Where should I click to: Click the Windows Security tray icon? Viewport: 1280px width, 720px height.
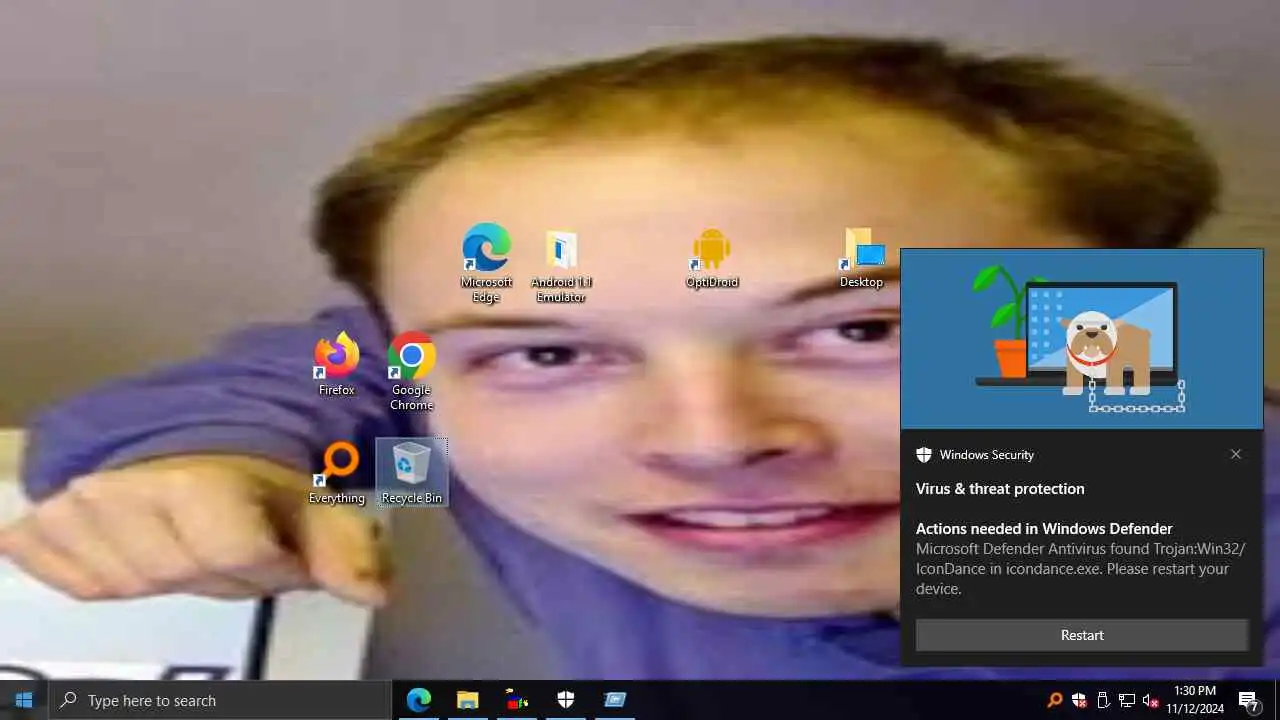coord(1079,700)
